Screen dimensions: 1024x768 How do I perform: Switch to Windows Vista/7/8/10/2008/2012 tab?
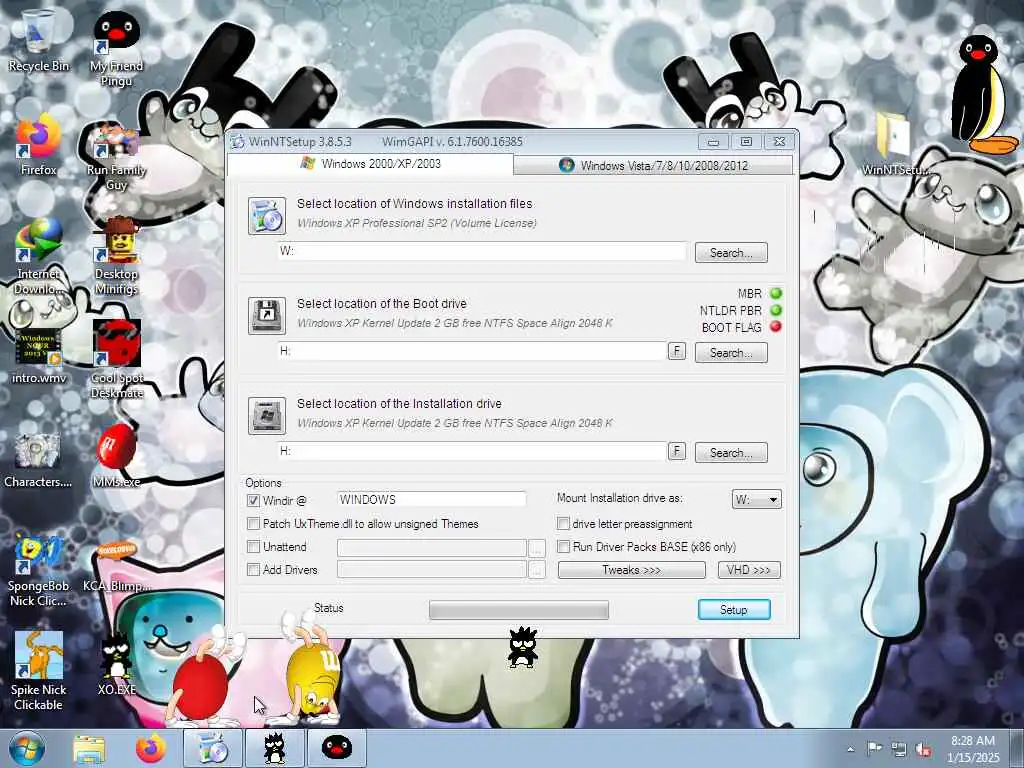[x=654, y=165]
